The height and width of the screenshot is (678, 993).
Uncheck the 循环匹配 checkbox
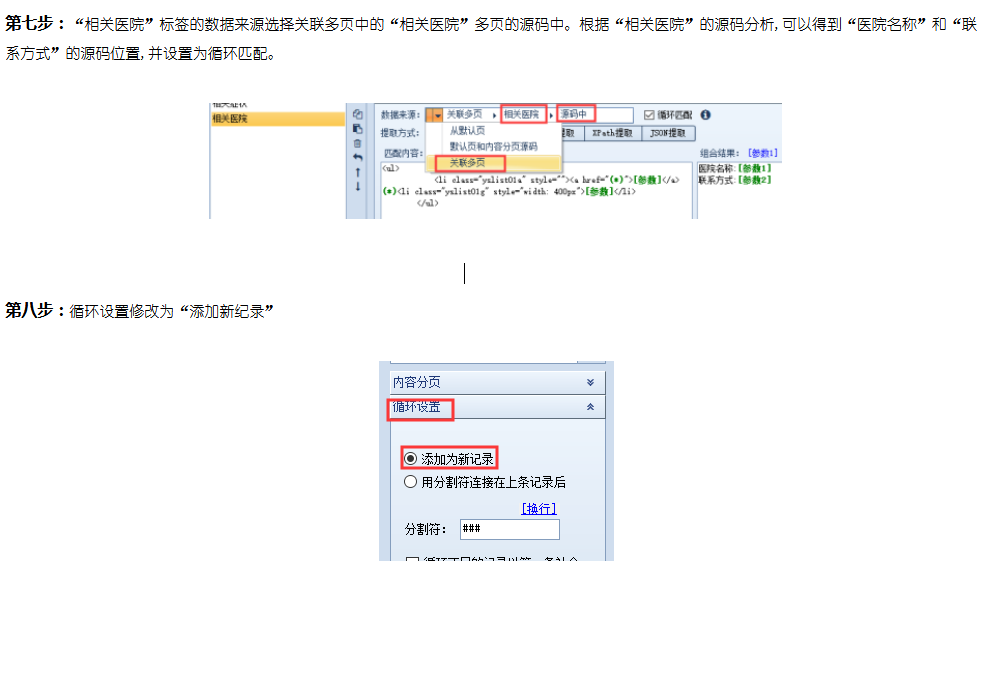[x=647, y=113]
